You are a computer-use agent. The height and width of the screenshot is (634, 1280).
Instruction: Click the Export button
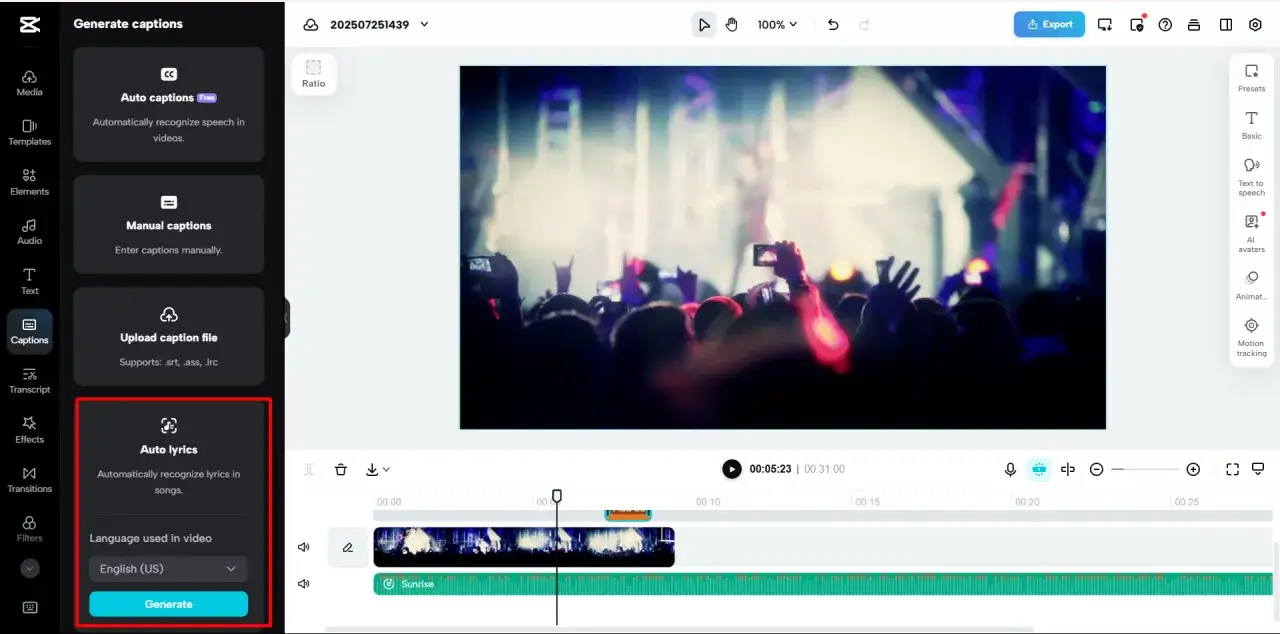[x=1048, y=25]
